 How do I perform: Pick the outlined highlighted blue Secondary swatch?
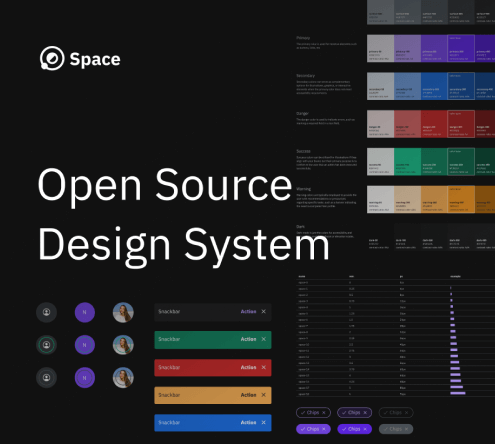point(461,86)
